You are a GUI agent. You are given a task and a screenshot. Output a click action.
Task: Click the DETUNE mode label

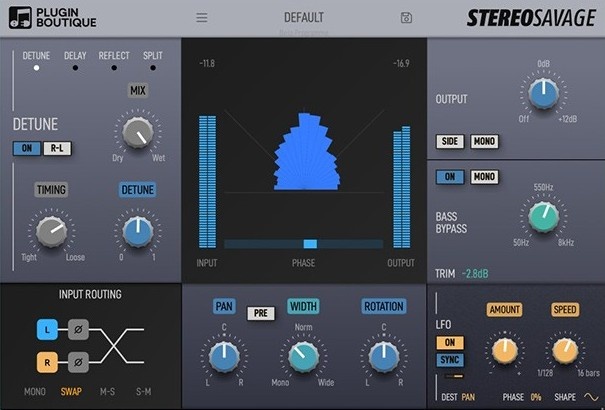pyautogui.click(x=36, y=56)
